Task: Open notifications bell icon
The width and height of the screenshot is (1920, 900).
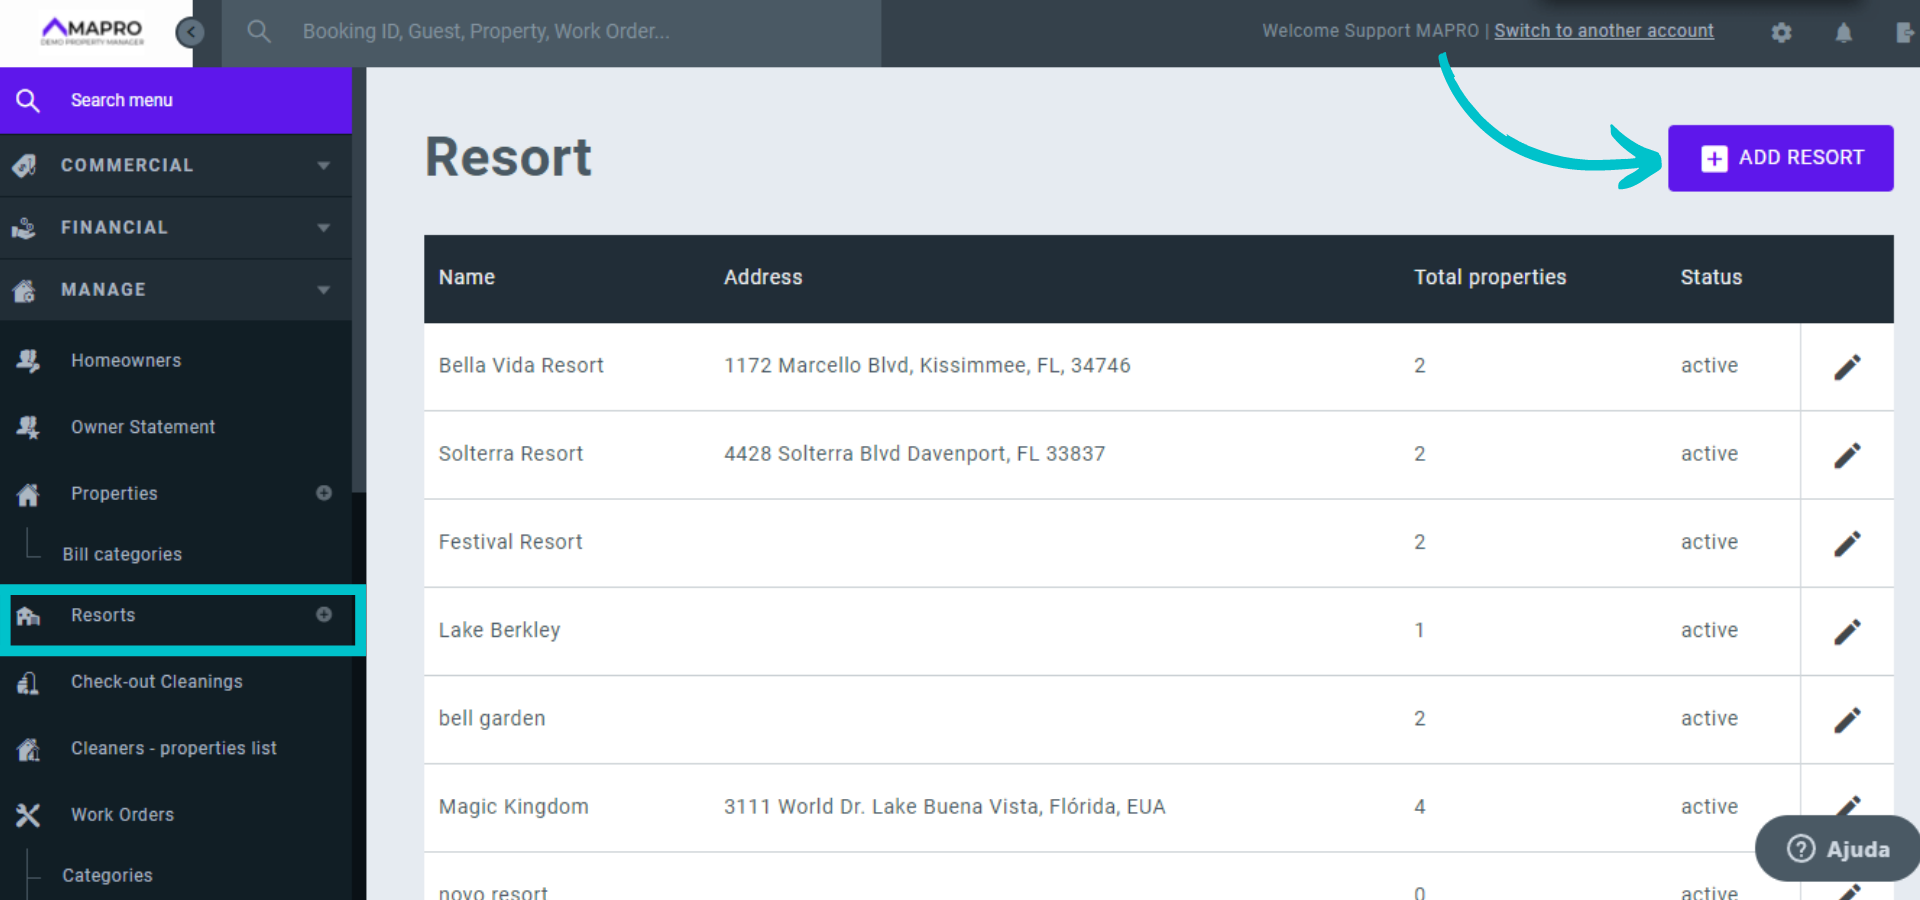Action: coord(1843,33)
